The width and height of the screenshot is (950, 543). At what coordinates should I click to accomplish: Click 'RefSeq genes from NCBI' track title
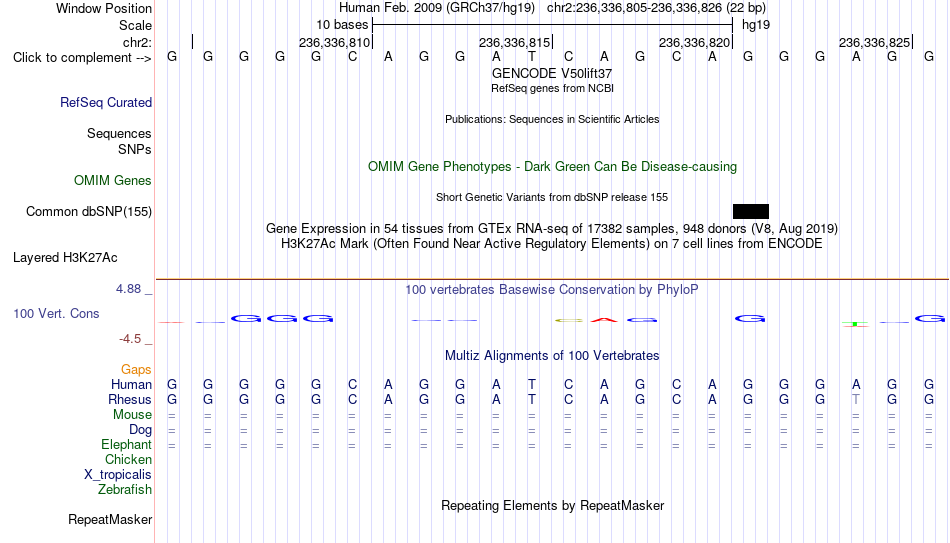(x=553, y=88)
